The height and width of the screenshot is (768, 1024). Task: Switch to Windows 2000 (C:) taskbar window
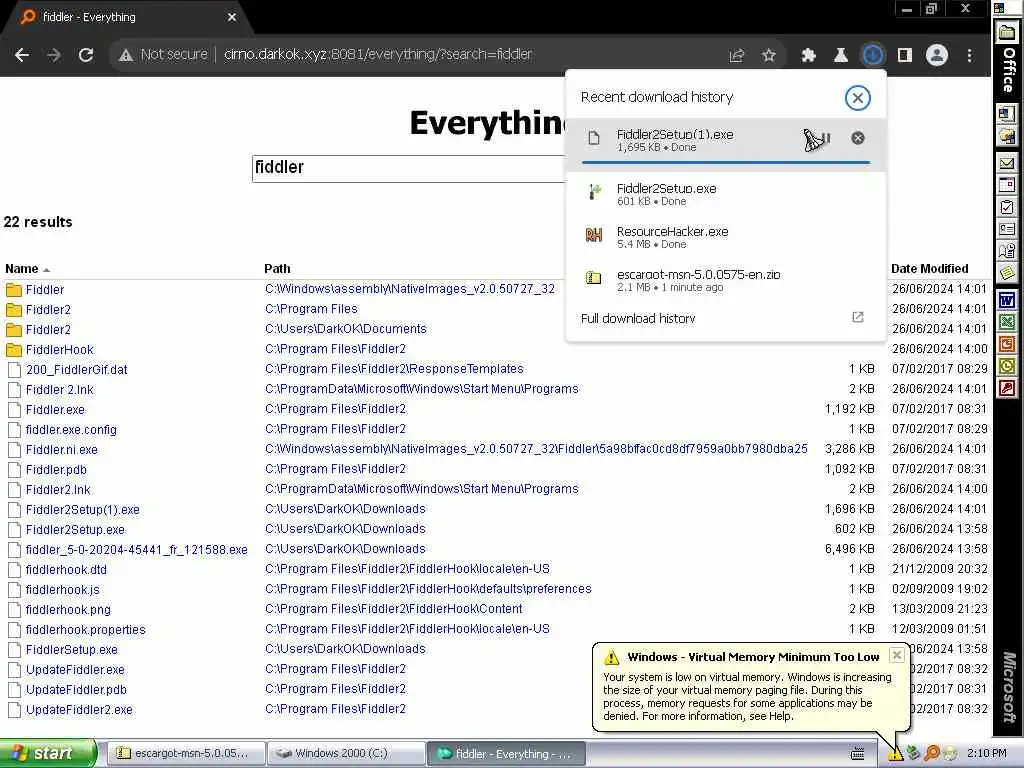(345, 754)
